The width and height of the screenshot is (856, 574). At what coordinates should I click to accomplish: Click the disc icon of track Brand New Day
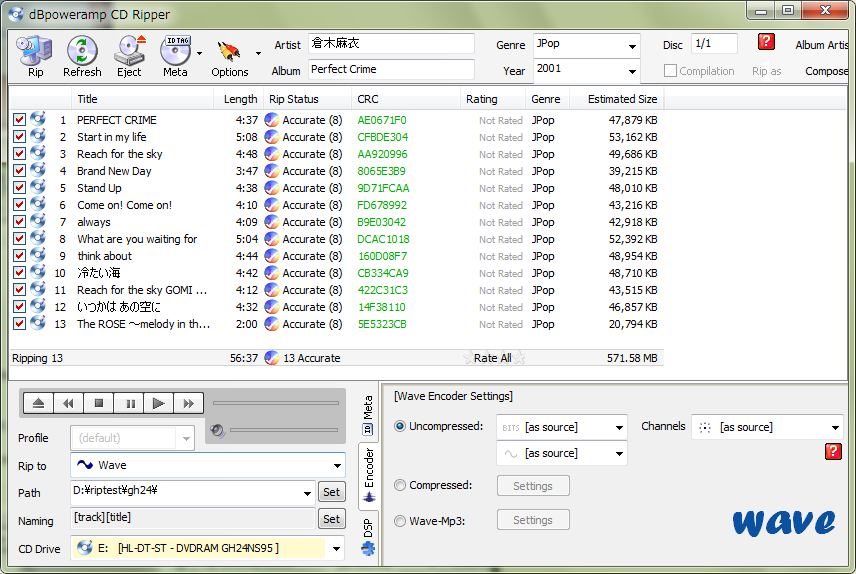pos(38,170)
